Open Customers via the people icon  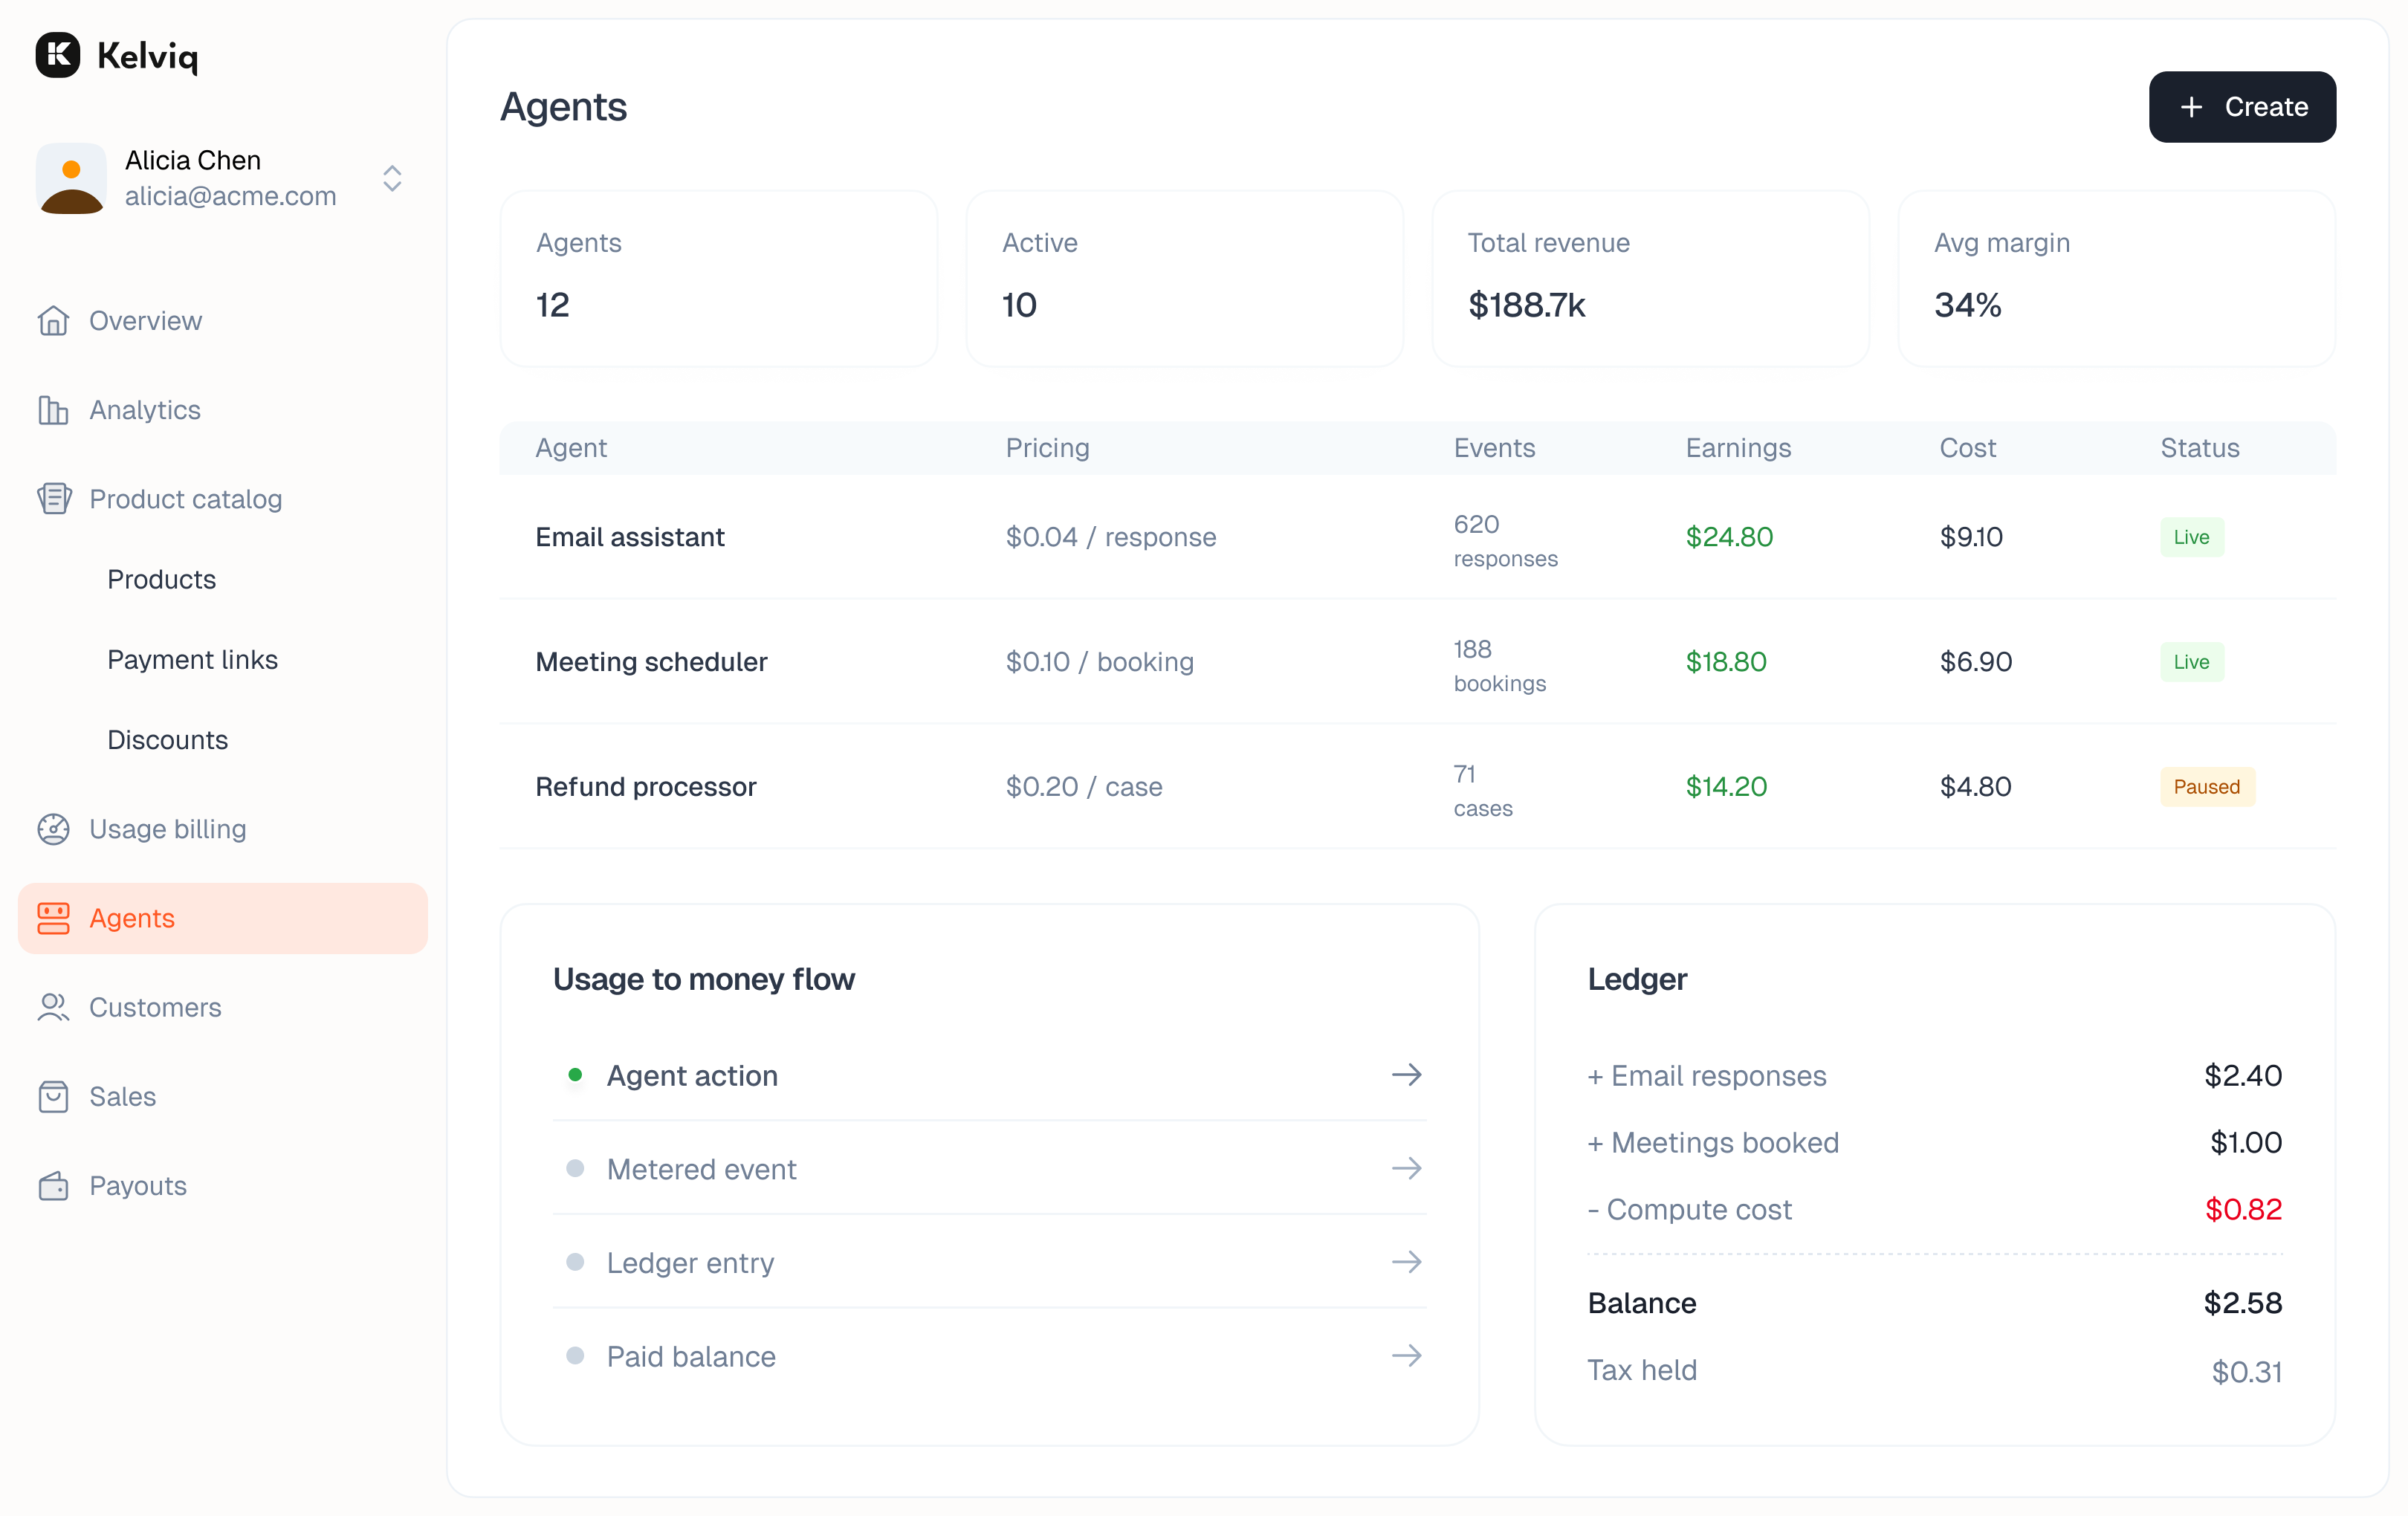[x=54, y=1007]
